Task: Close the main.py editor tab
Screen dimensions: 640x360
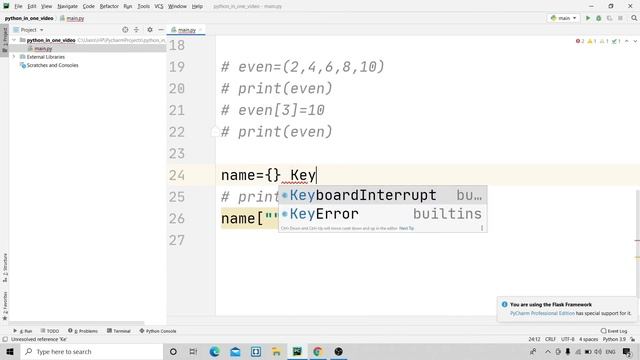Action: coord(200,30)
